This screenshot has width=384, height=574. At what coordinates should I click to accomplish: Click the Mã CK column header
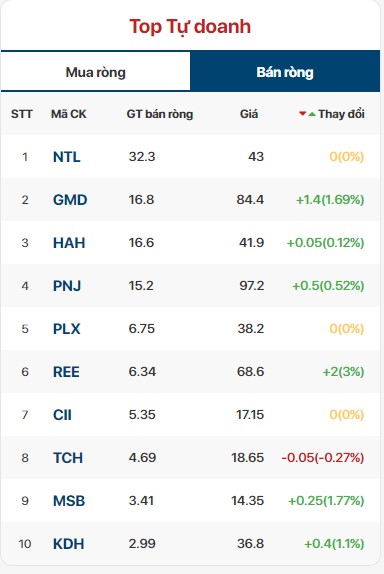(x=68, y=114)
